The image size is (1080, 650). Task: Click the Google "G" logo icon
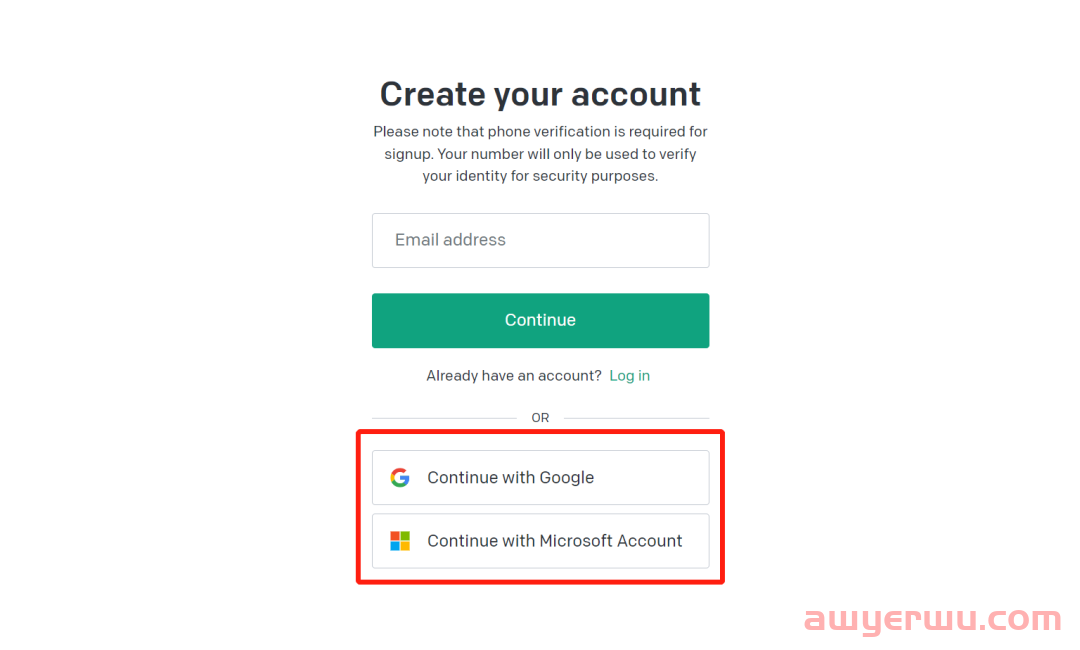[x=400, y=477]
